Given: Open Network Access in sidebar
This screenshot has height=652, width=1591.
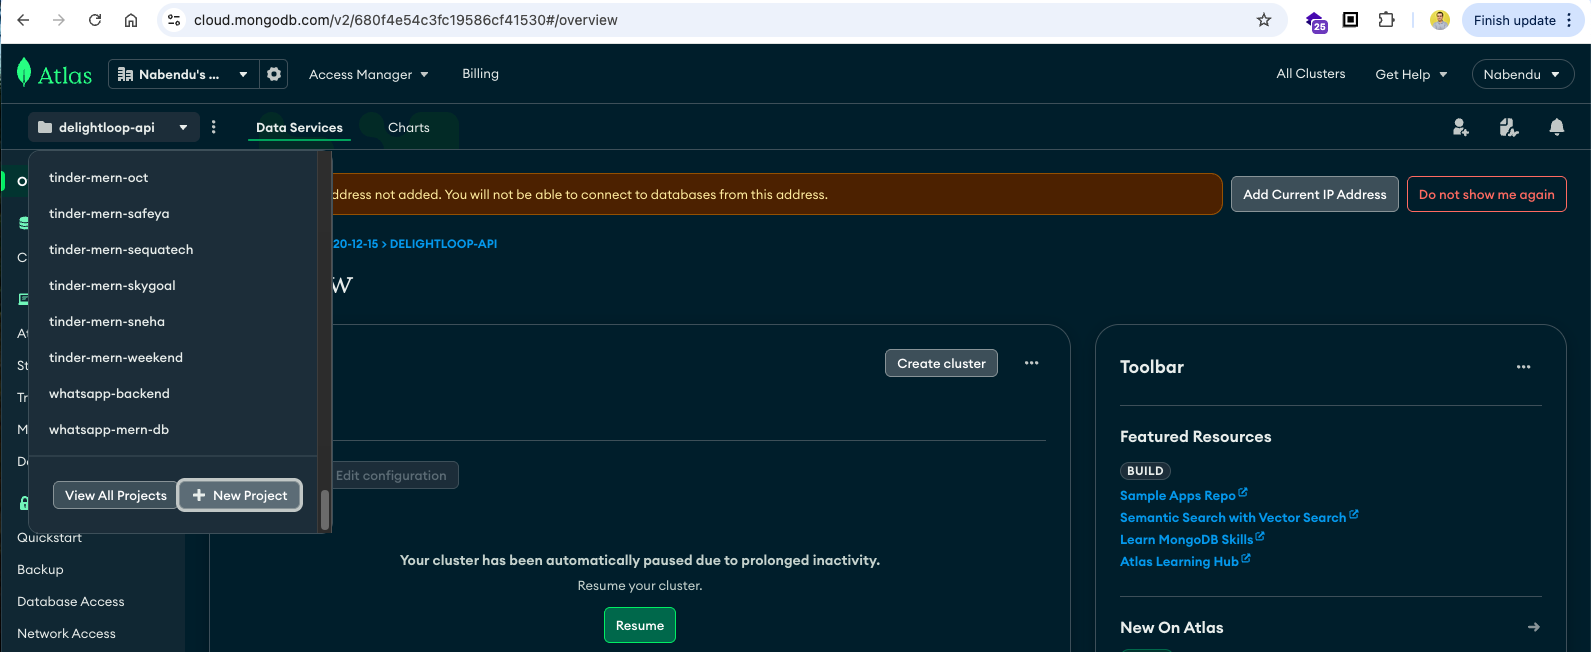Looking at the screenshot, I should (x=66, y=633).
